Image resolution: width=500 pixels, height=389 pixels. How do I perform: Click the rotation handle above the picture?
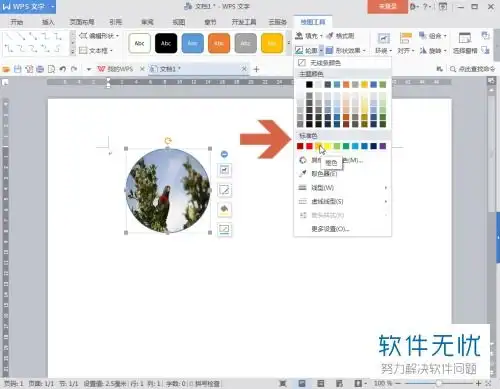coord(168,141)
